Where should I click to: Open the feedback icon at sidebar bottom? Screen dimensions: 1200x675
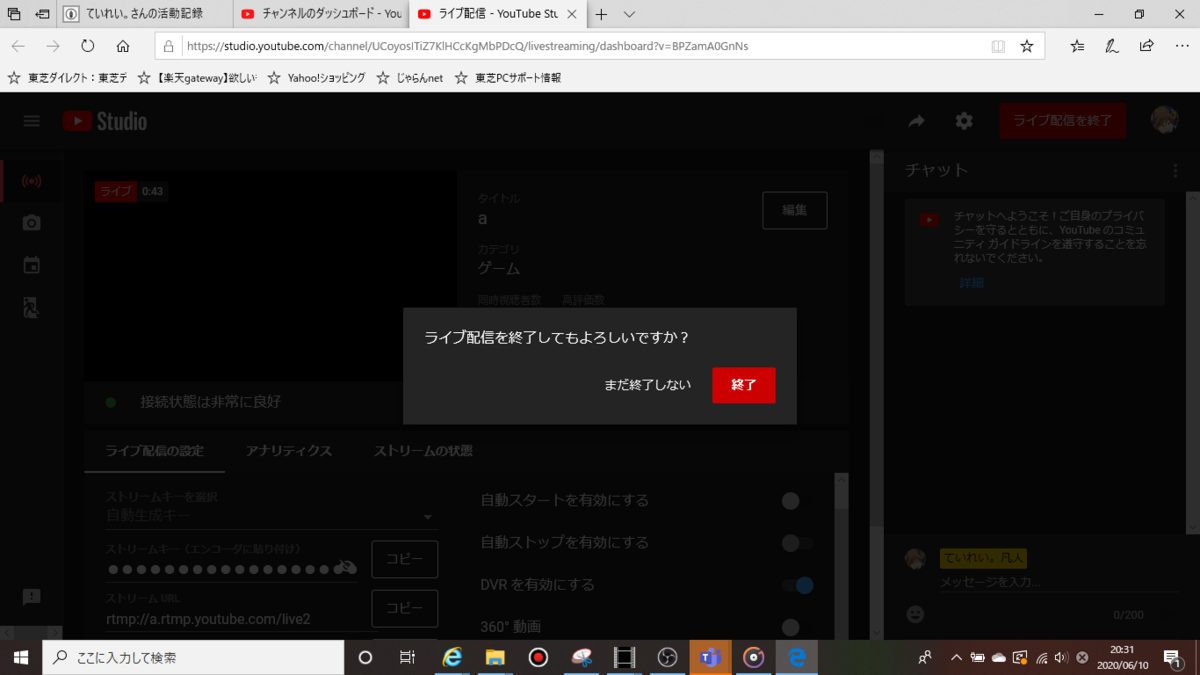[31, 597]
